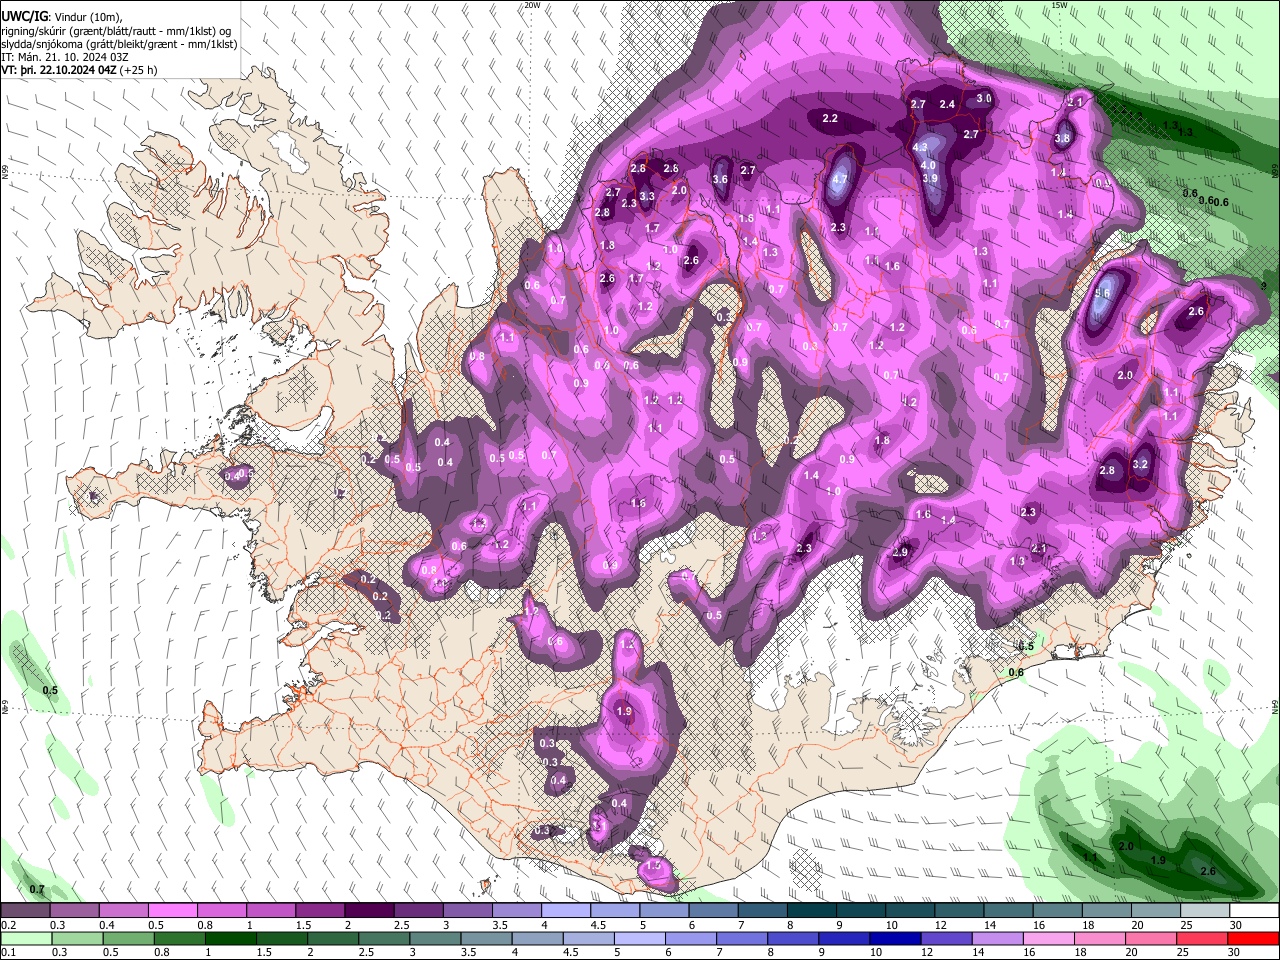Screen dimensions: 1280x960
Task: Pick snow legend swatch between 0.2 and 0.3
Action: point(26,911)
